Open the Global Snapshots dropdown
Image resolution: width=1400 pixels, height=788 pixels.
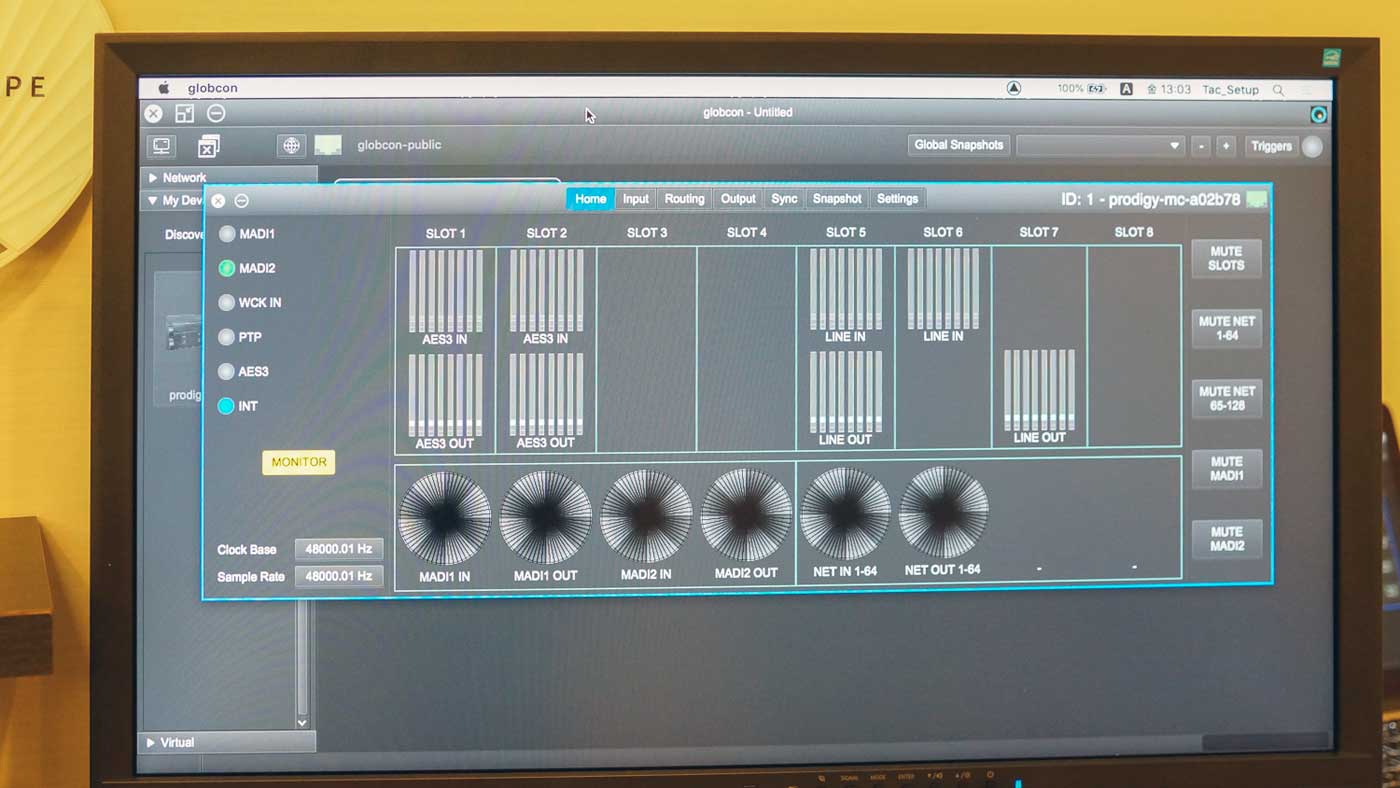point(1100,146)
